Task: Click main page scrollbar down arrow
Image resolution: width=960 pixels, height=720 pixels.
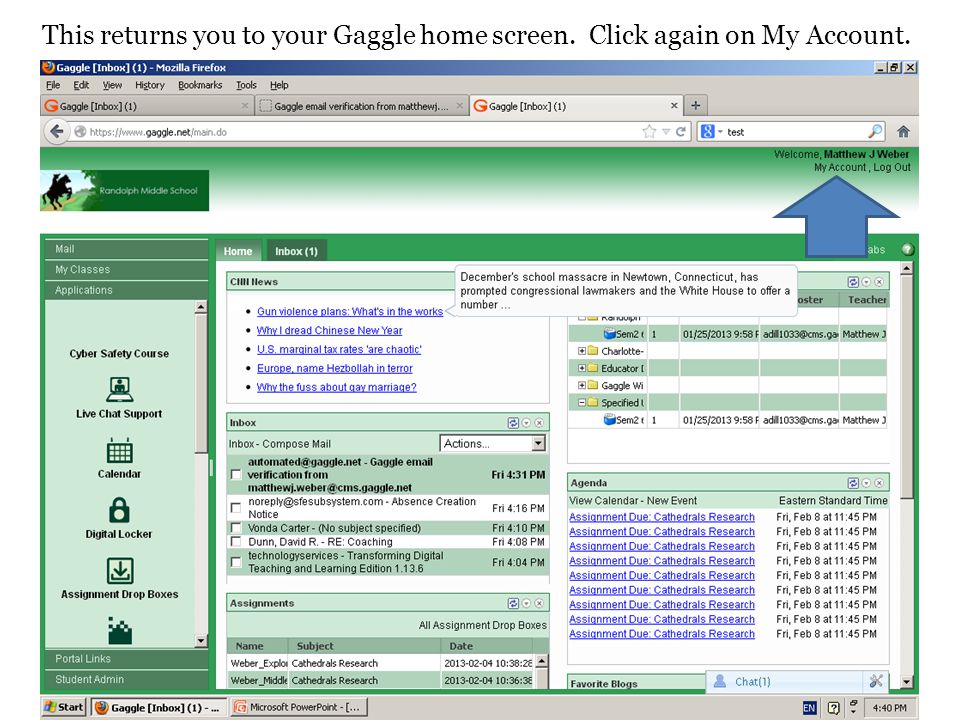Action: click(x=907, y=681)
